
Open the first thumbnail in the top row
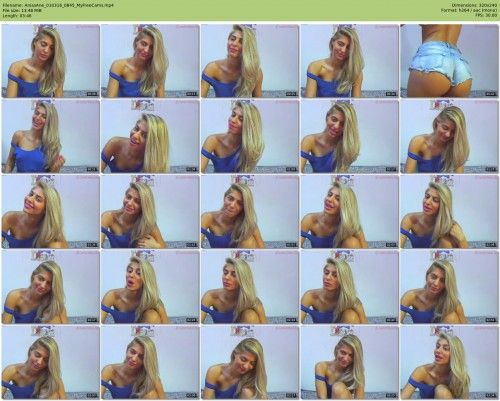pos(50,61)
